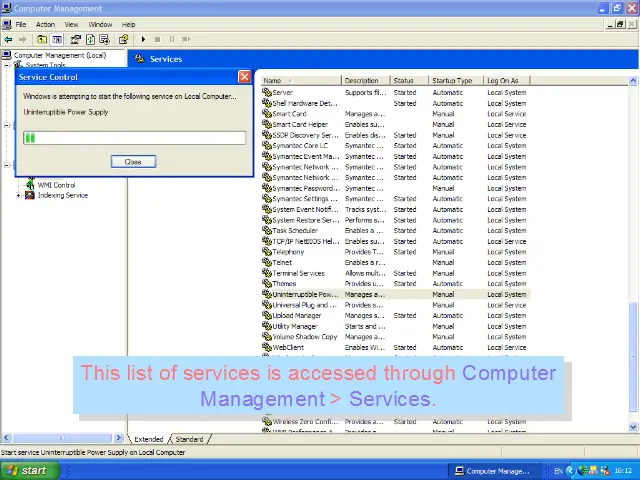This screenshot has width=640, height=480.
Task: Switch to the Standard tab
Action: (189, 439)
